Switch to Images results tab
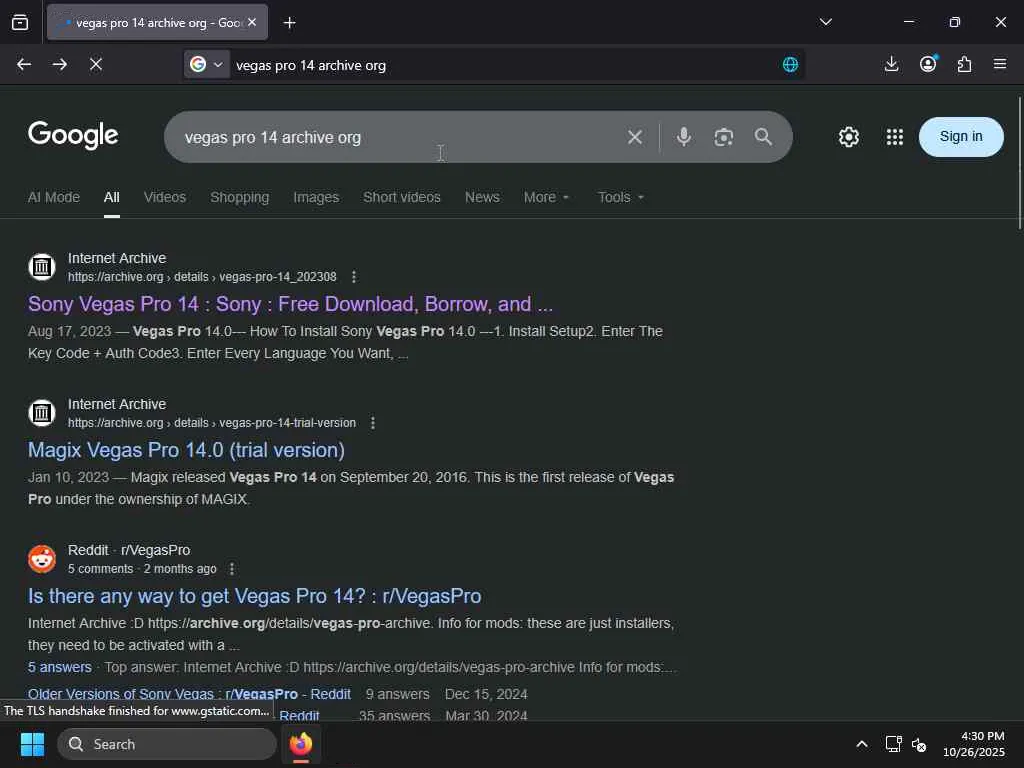This screenshot has height=768, width=1024. click(316, 197)
